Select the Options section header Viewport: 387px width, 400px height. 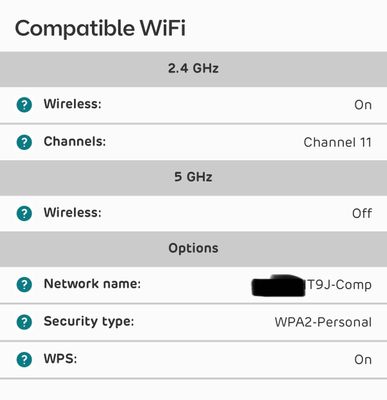click(x=193, y=249)
